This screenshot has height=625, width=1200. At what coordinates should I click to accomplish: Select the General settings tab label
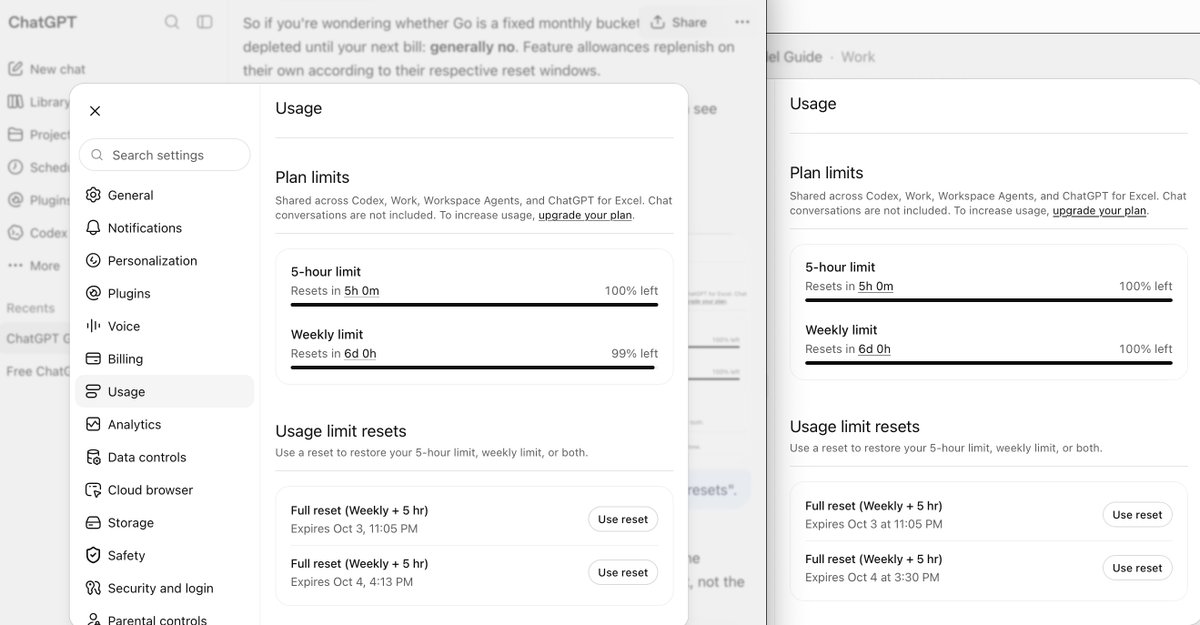click(131, 195)
